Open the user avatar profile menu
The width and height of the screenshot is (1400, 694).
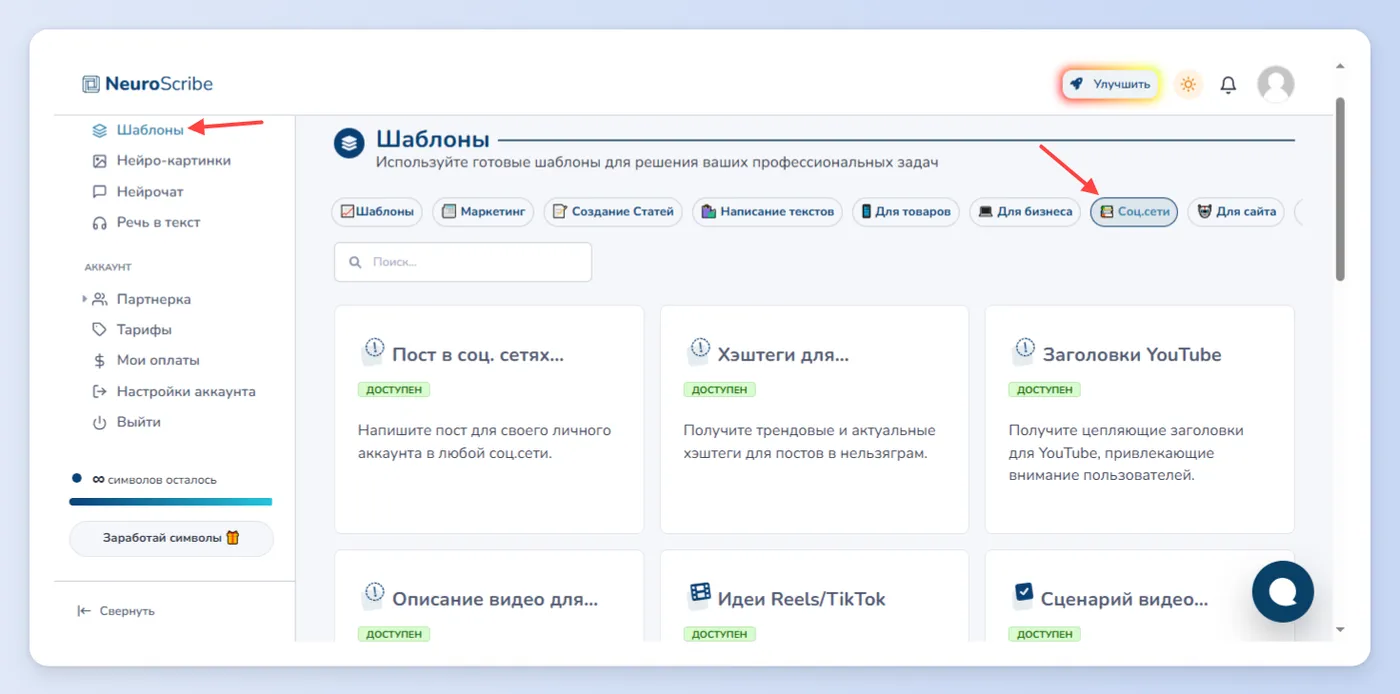point(1275,85)
